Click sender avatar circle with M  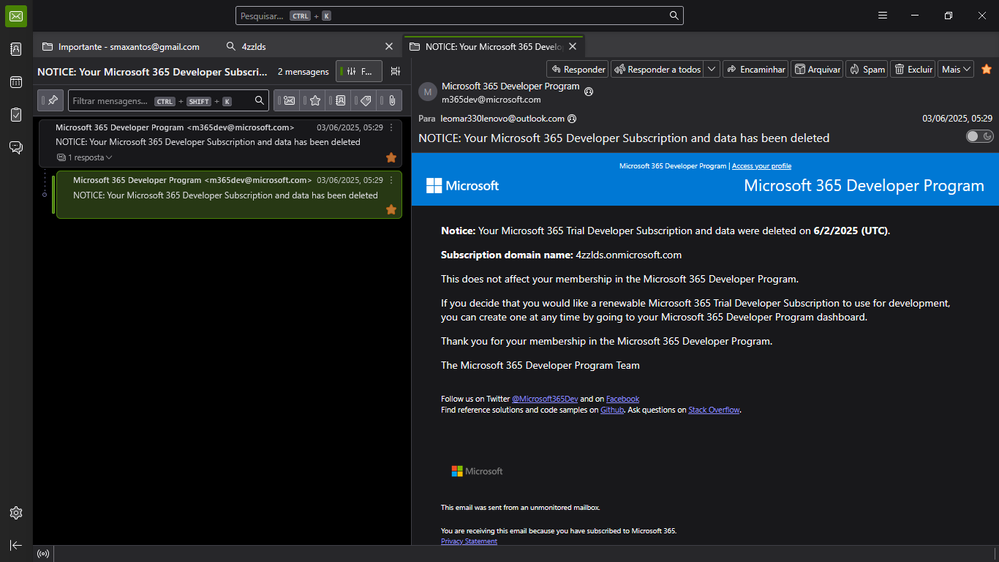coord(428,92)
